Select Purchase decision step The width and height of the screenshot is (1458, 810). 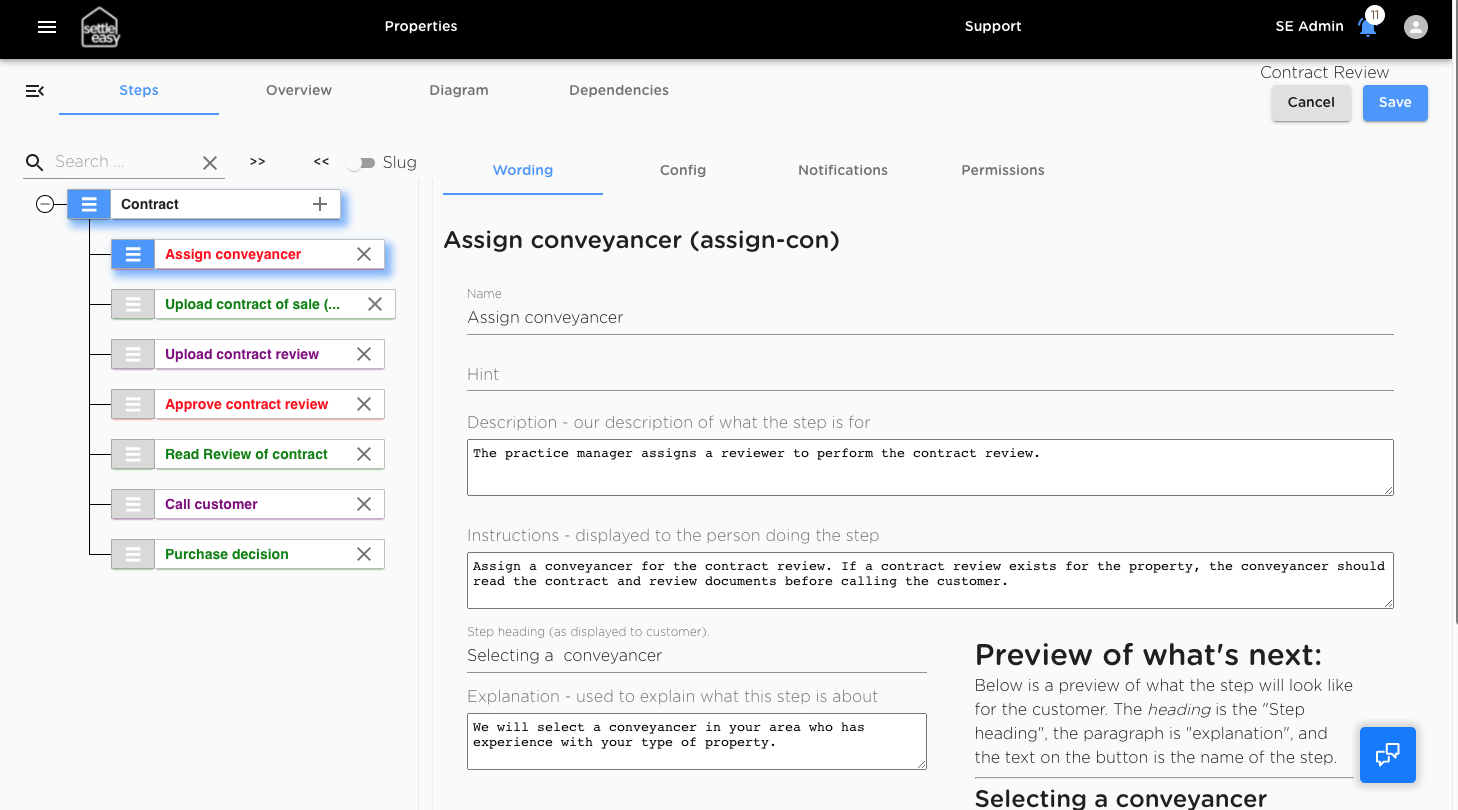pyautogui.click(x=227, y=554)
